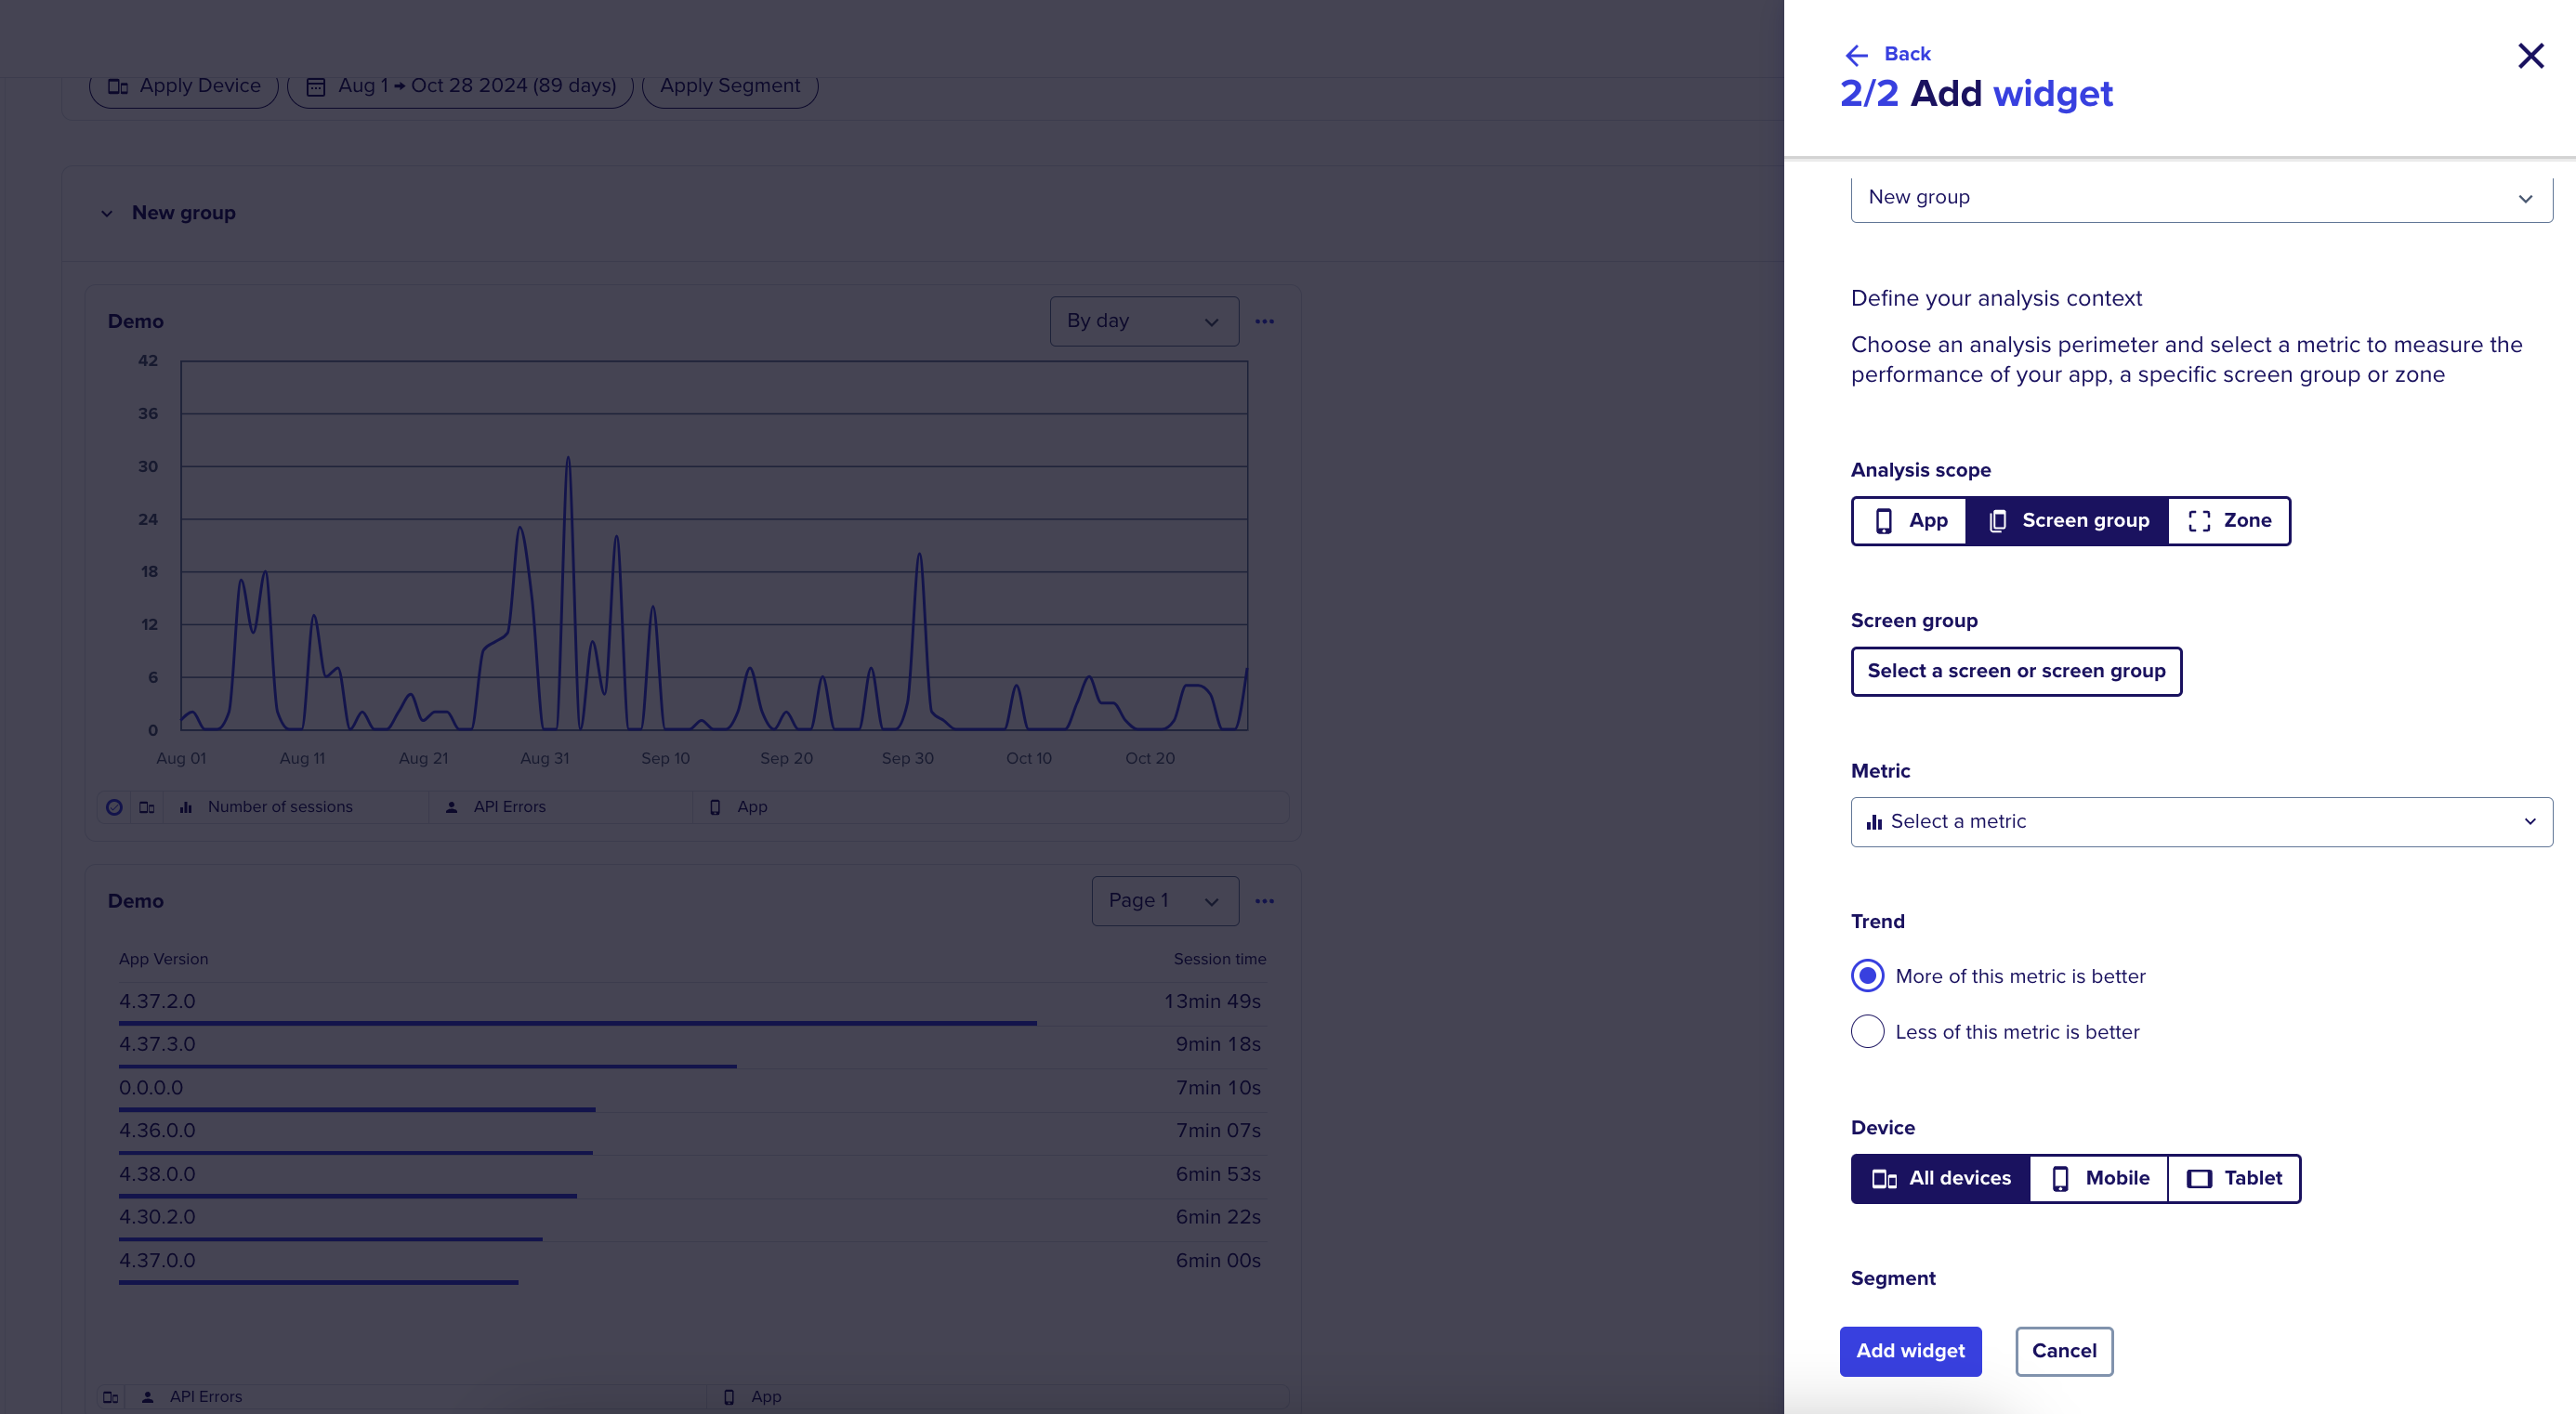2576x1414 pixels.
Task: Click the bar chart icon in metric field
Action: 1874,822
